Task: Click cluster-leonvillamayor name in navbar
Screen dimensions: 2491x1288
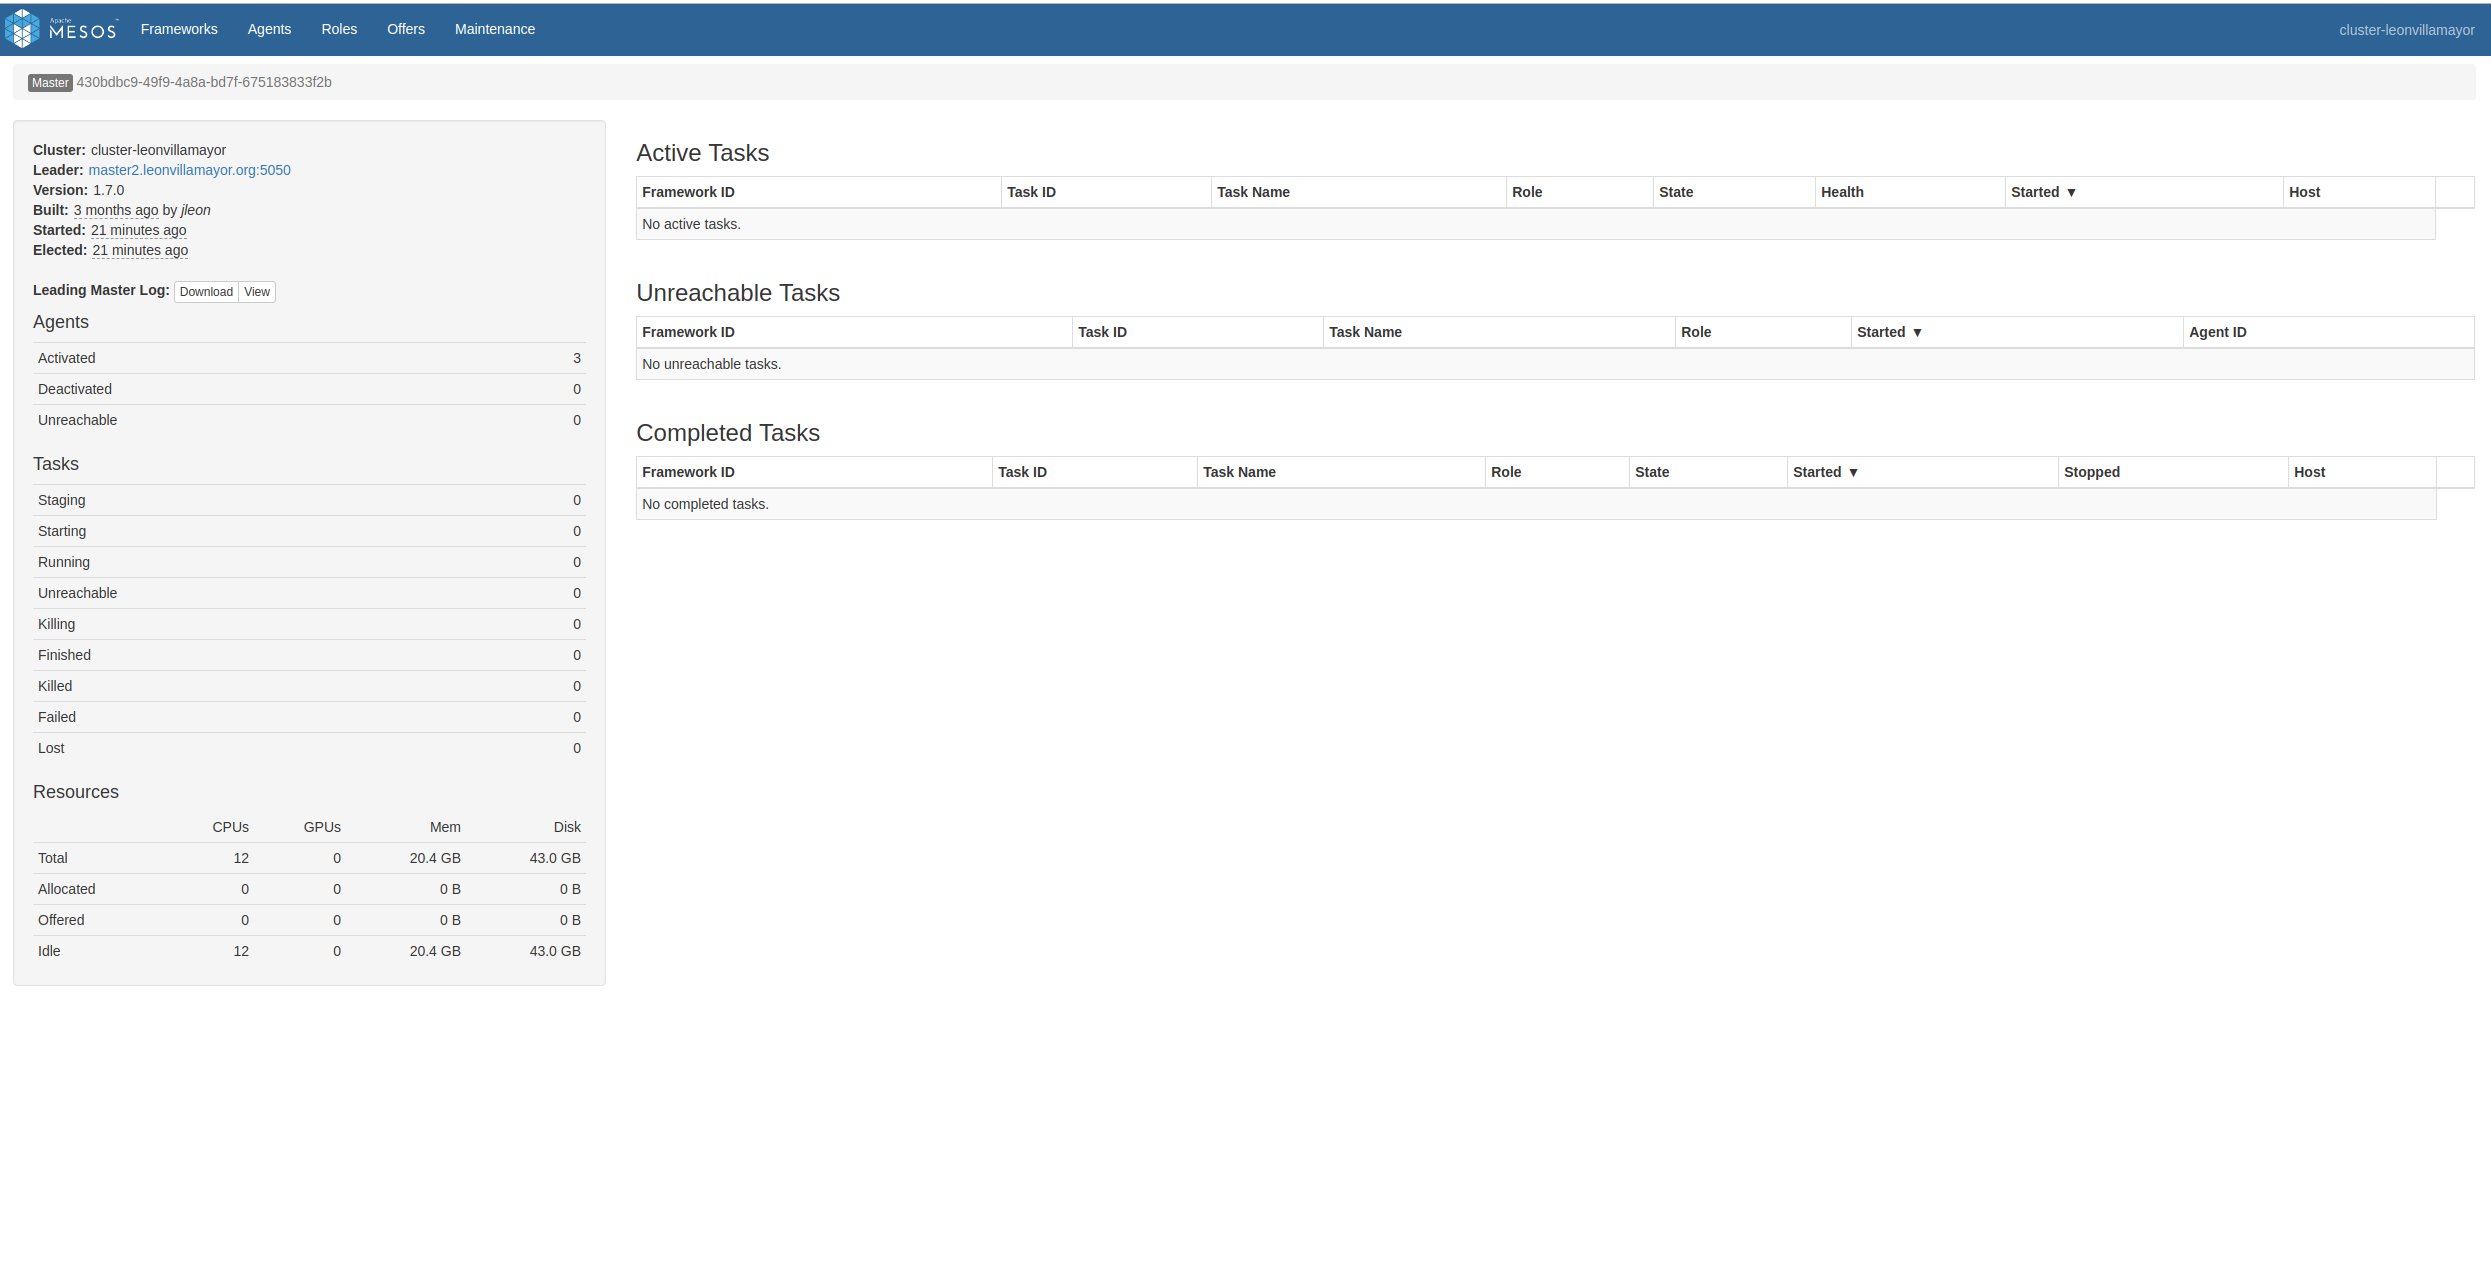Action: (x=2406, y=30)
